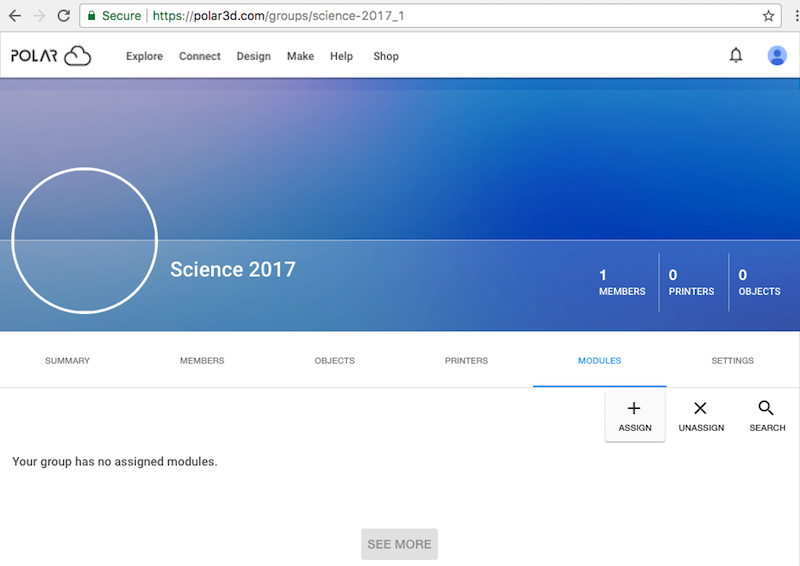Switch to the Settings tab
800x566 pixels.
pyautogui.click(x=733, y=361)
